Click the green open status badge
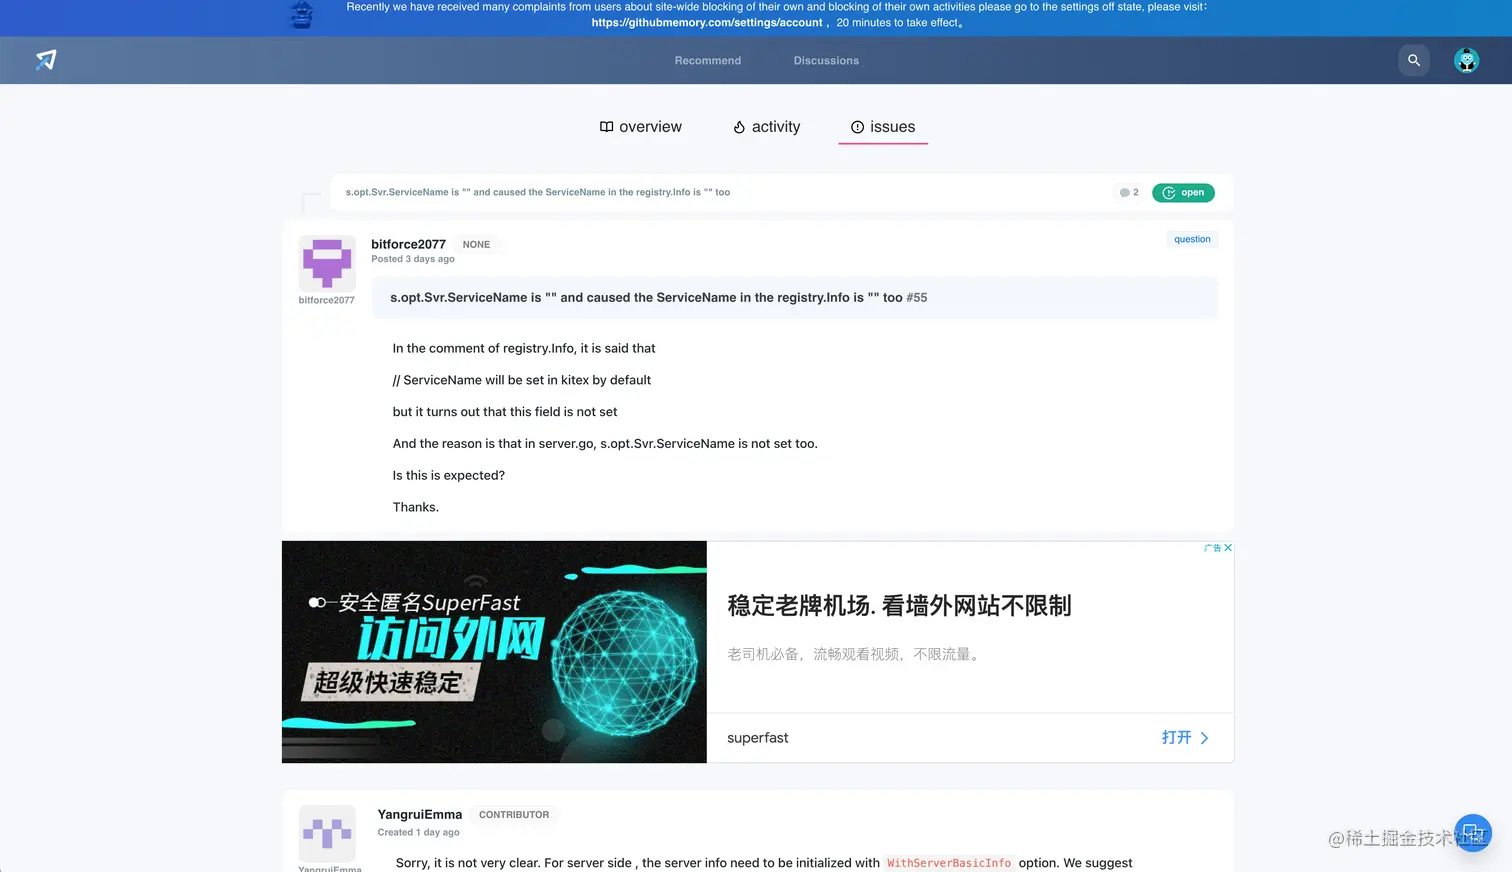The image size is (1512, 872). click(x=1183, y=193)
